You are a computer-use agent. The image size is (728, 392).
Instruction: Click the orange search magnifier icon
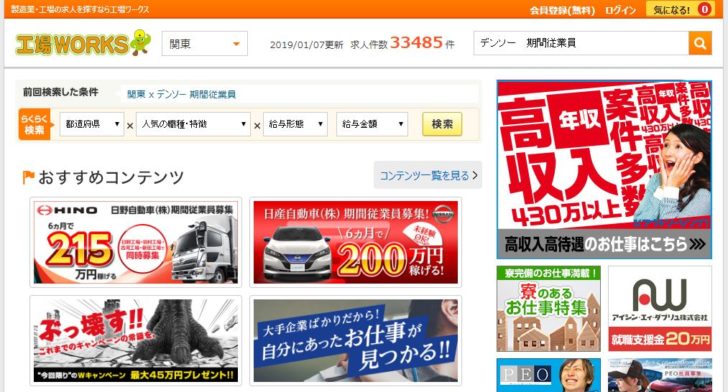pos(700,43)
